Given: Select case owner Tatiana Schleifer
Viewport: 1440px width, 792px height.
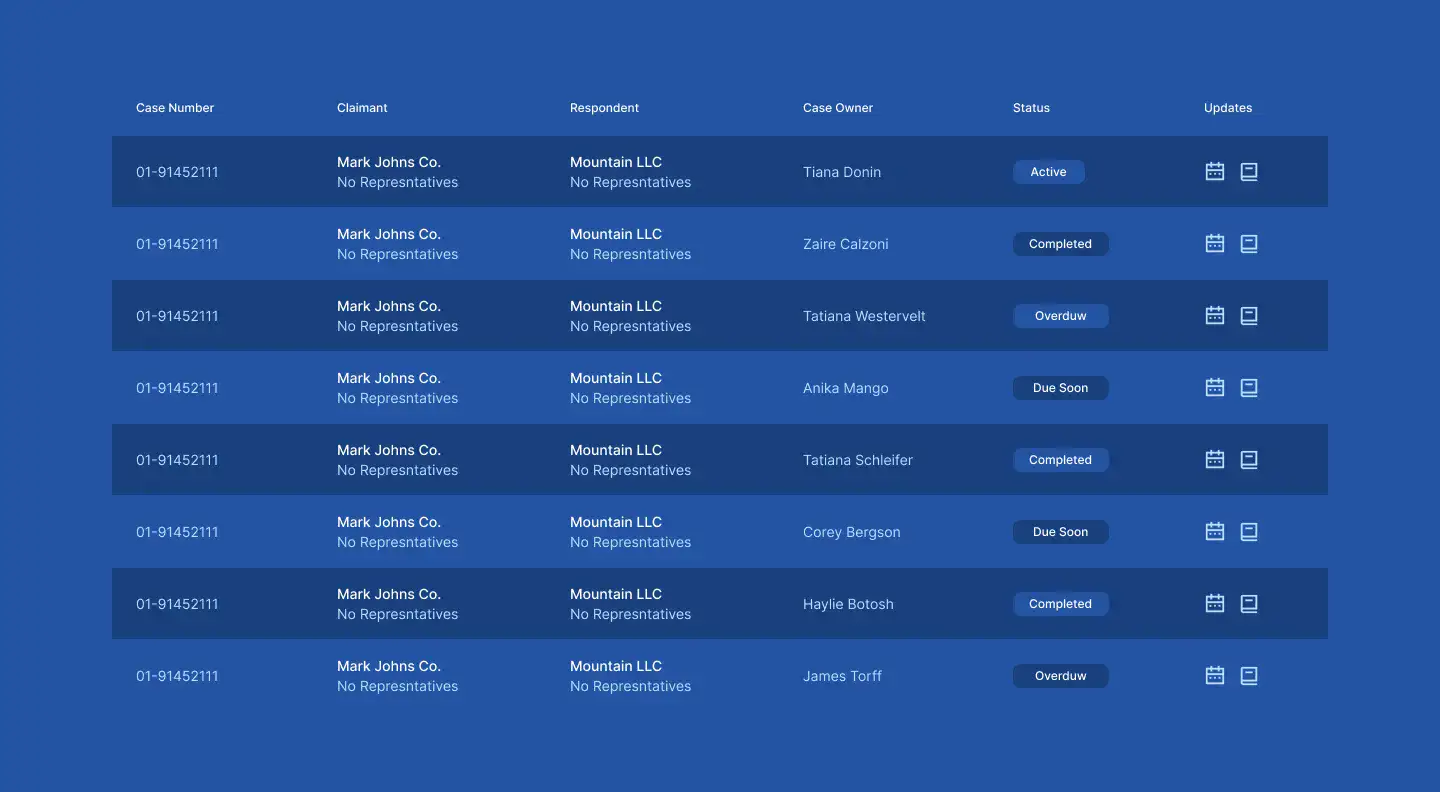Looking at the screenshot, I should tap(858, 460).
